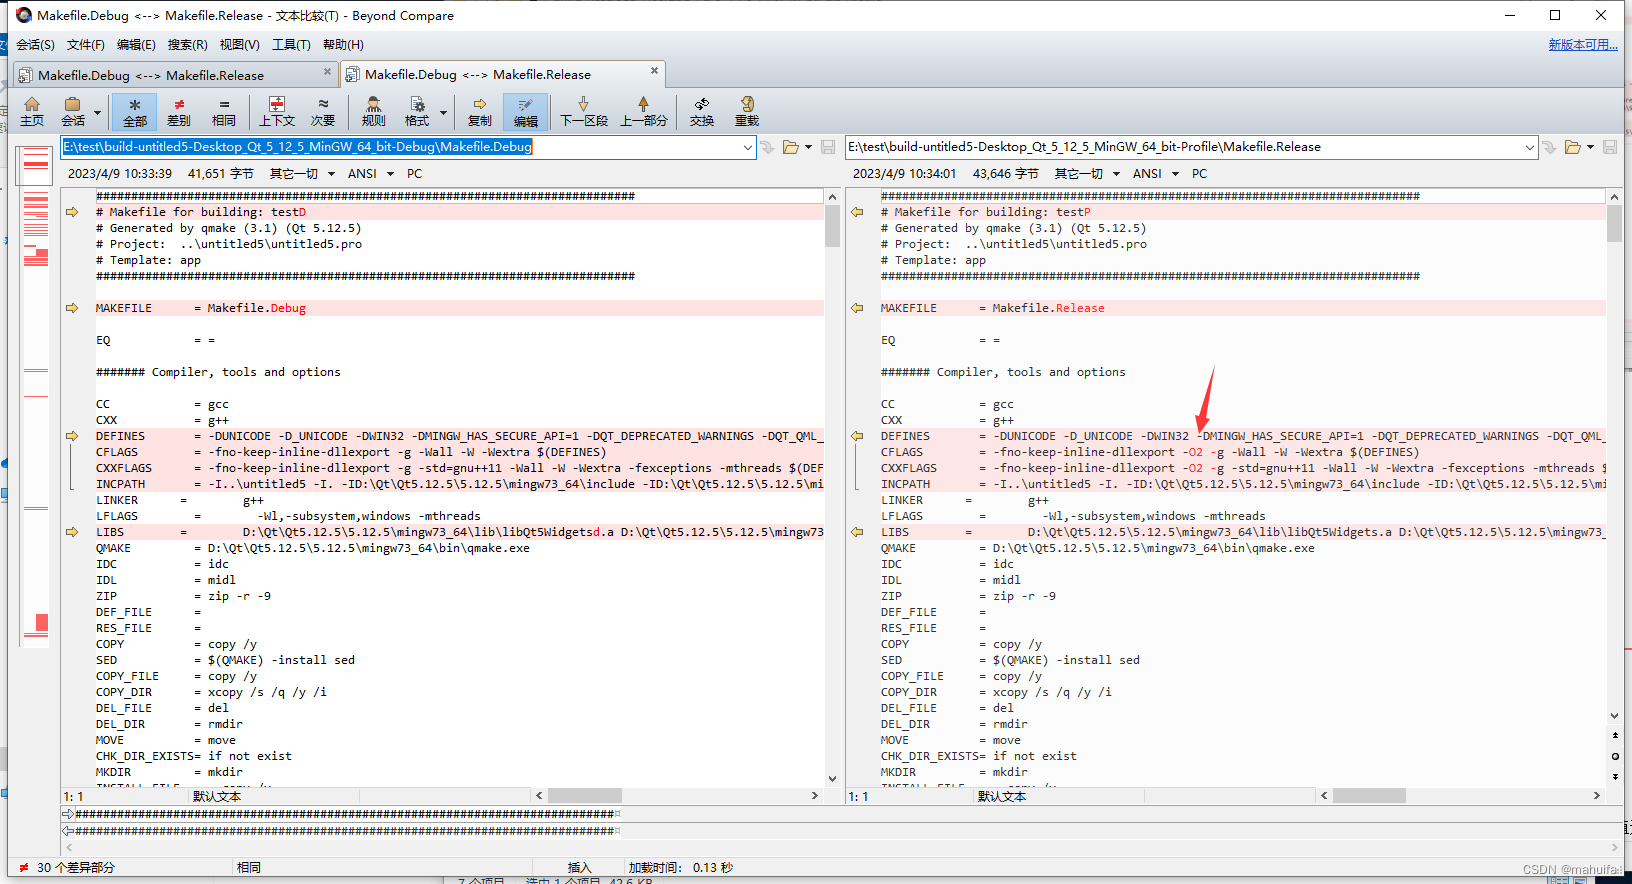The height and width of the screenshot is (884, 1632).
Task: Open right file path history dropdown
Action: tap(1529, 147)
